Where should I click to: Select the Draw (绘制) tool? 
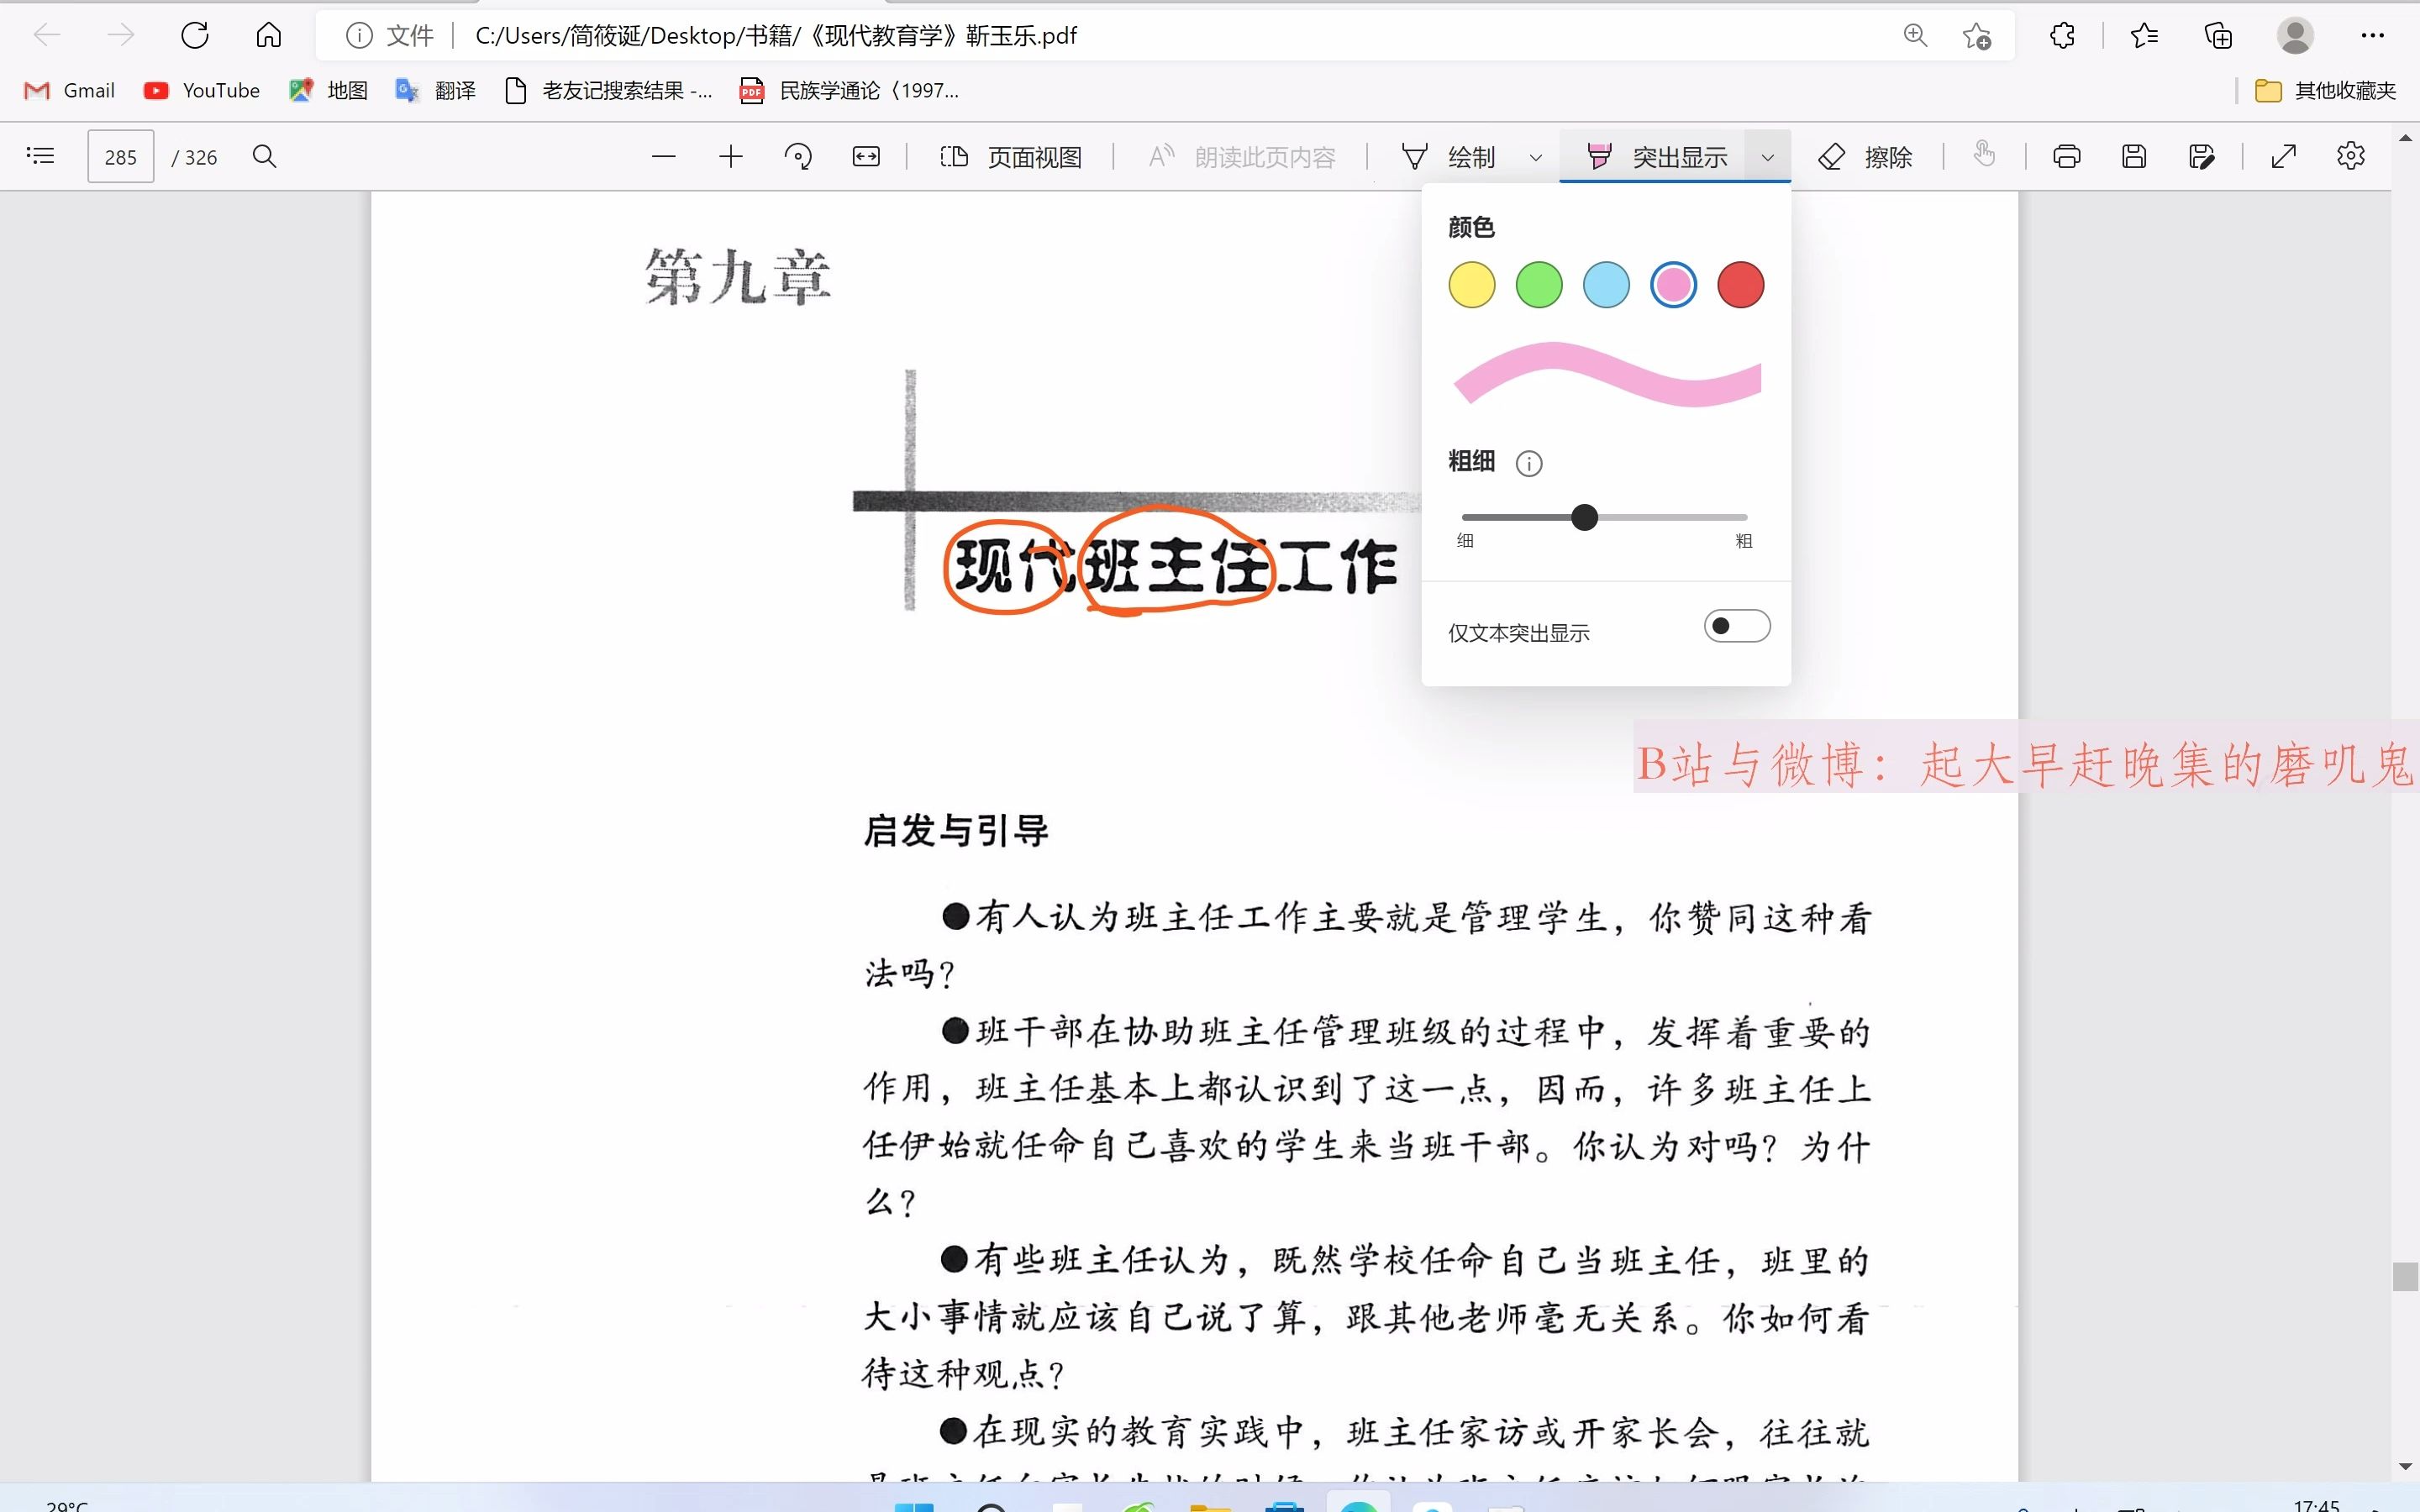click(x=1450, y=157)
